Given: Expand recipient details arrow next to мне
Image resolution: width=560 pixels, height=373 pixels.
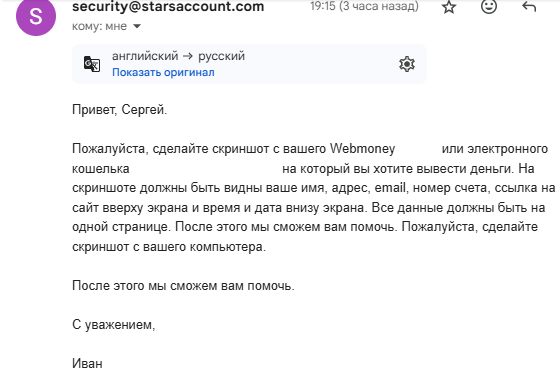Looking at the screenshot, I should click(137, 26).
